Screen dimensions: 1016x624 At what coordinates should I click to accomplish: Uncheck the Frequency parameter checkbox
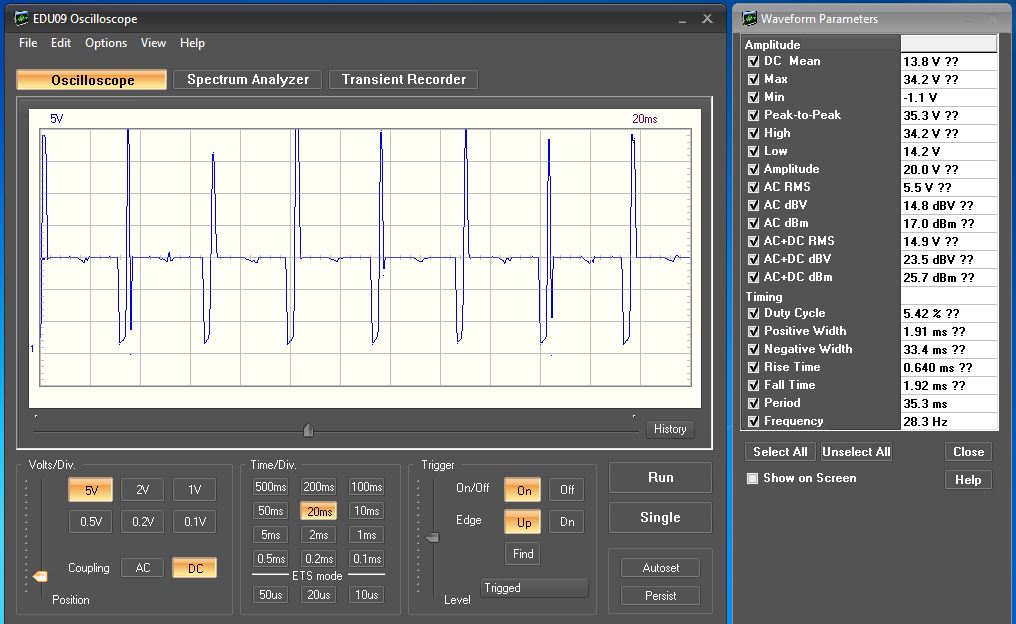tap(753, 421)
